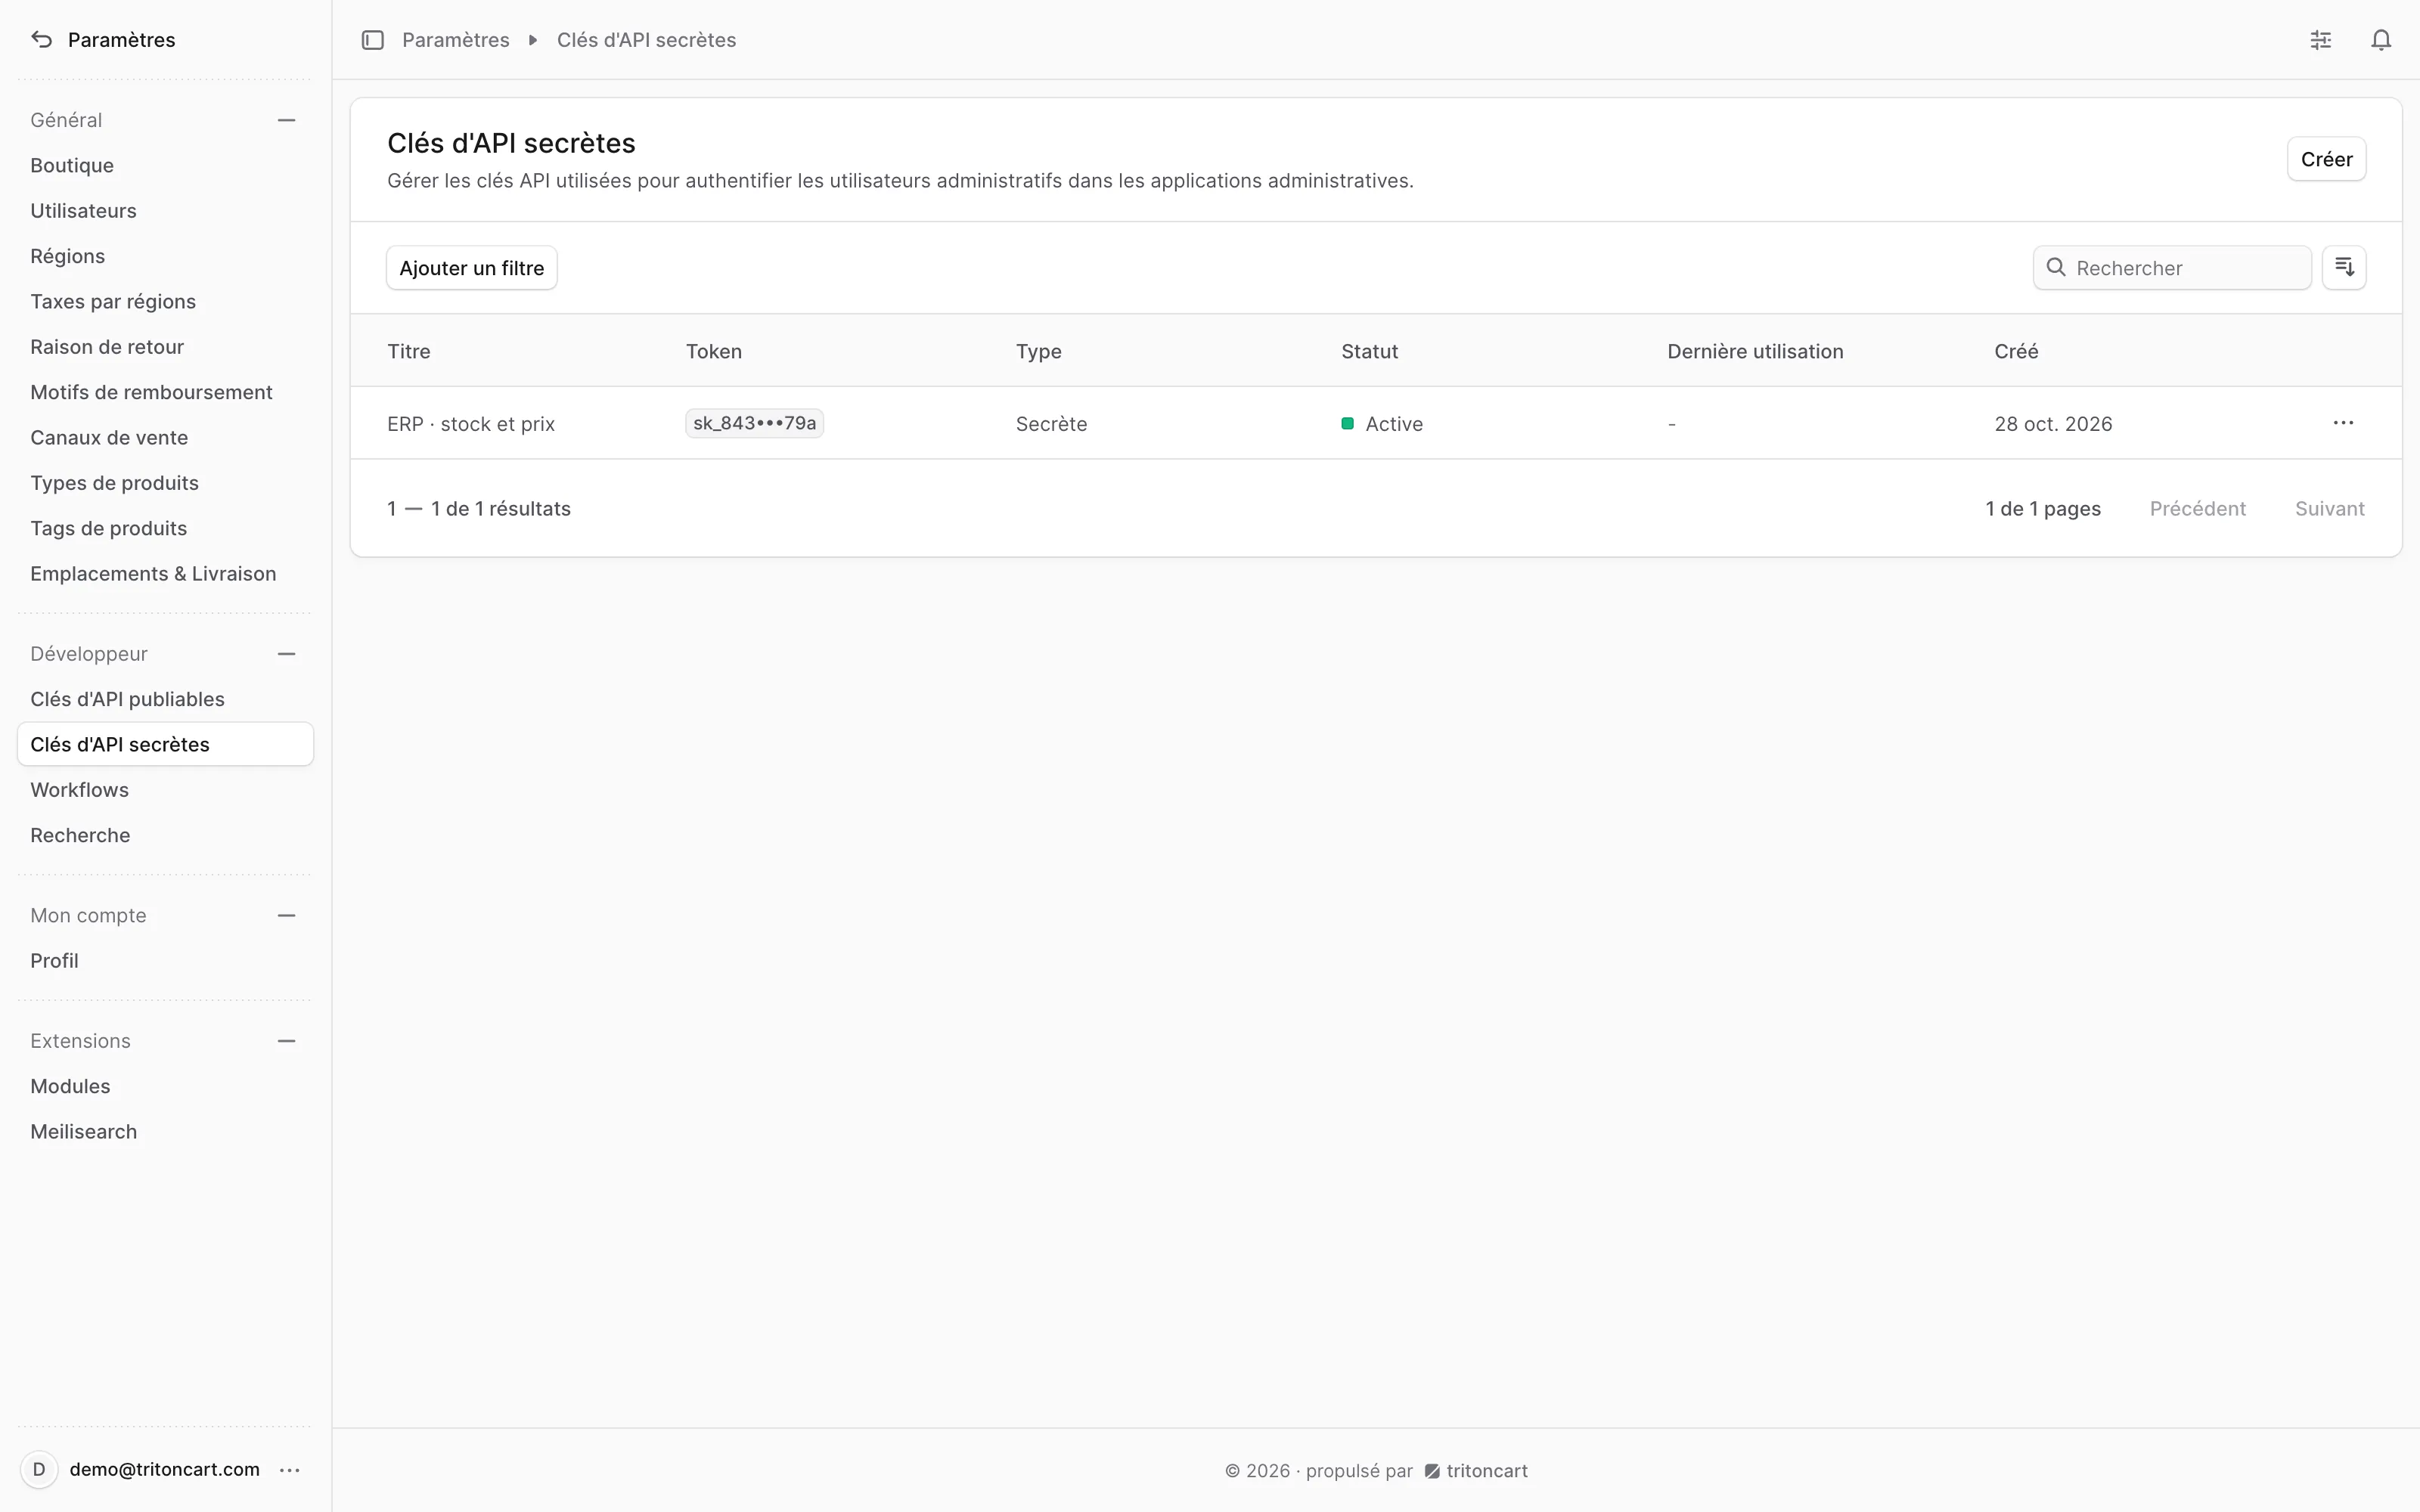The image size is (2420, 1512).
Task: Open actions menu for ERP key row
Action: (x=2343, y=423)
